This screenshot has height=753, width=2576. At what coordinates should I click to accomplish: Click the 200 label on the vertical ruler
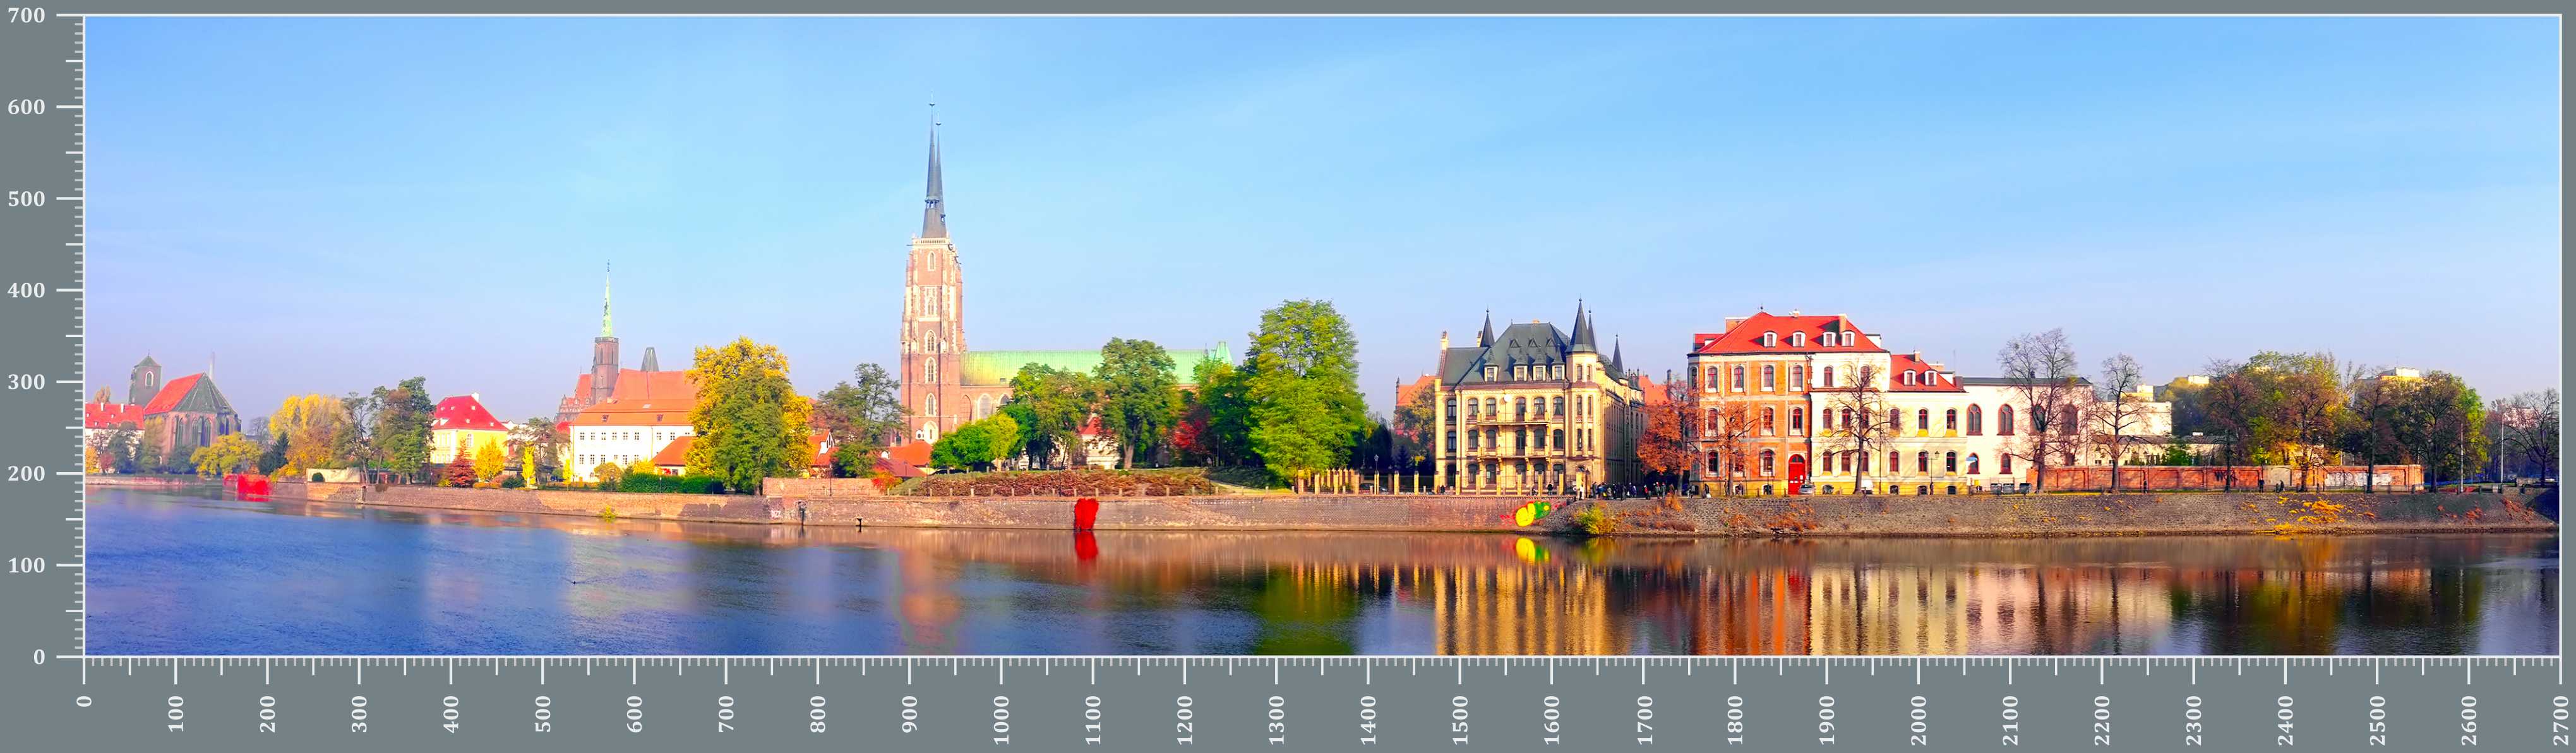coord(26,474)
